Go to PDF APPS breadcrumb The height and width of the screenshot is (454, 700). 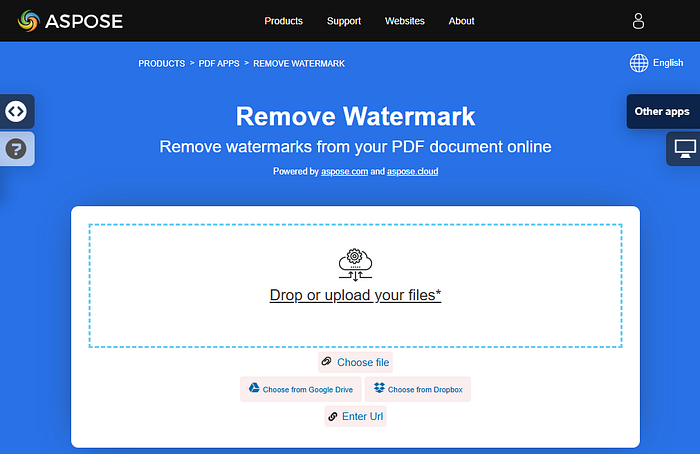[219, 63]
